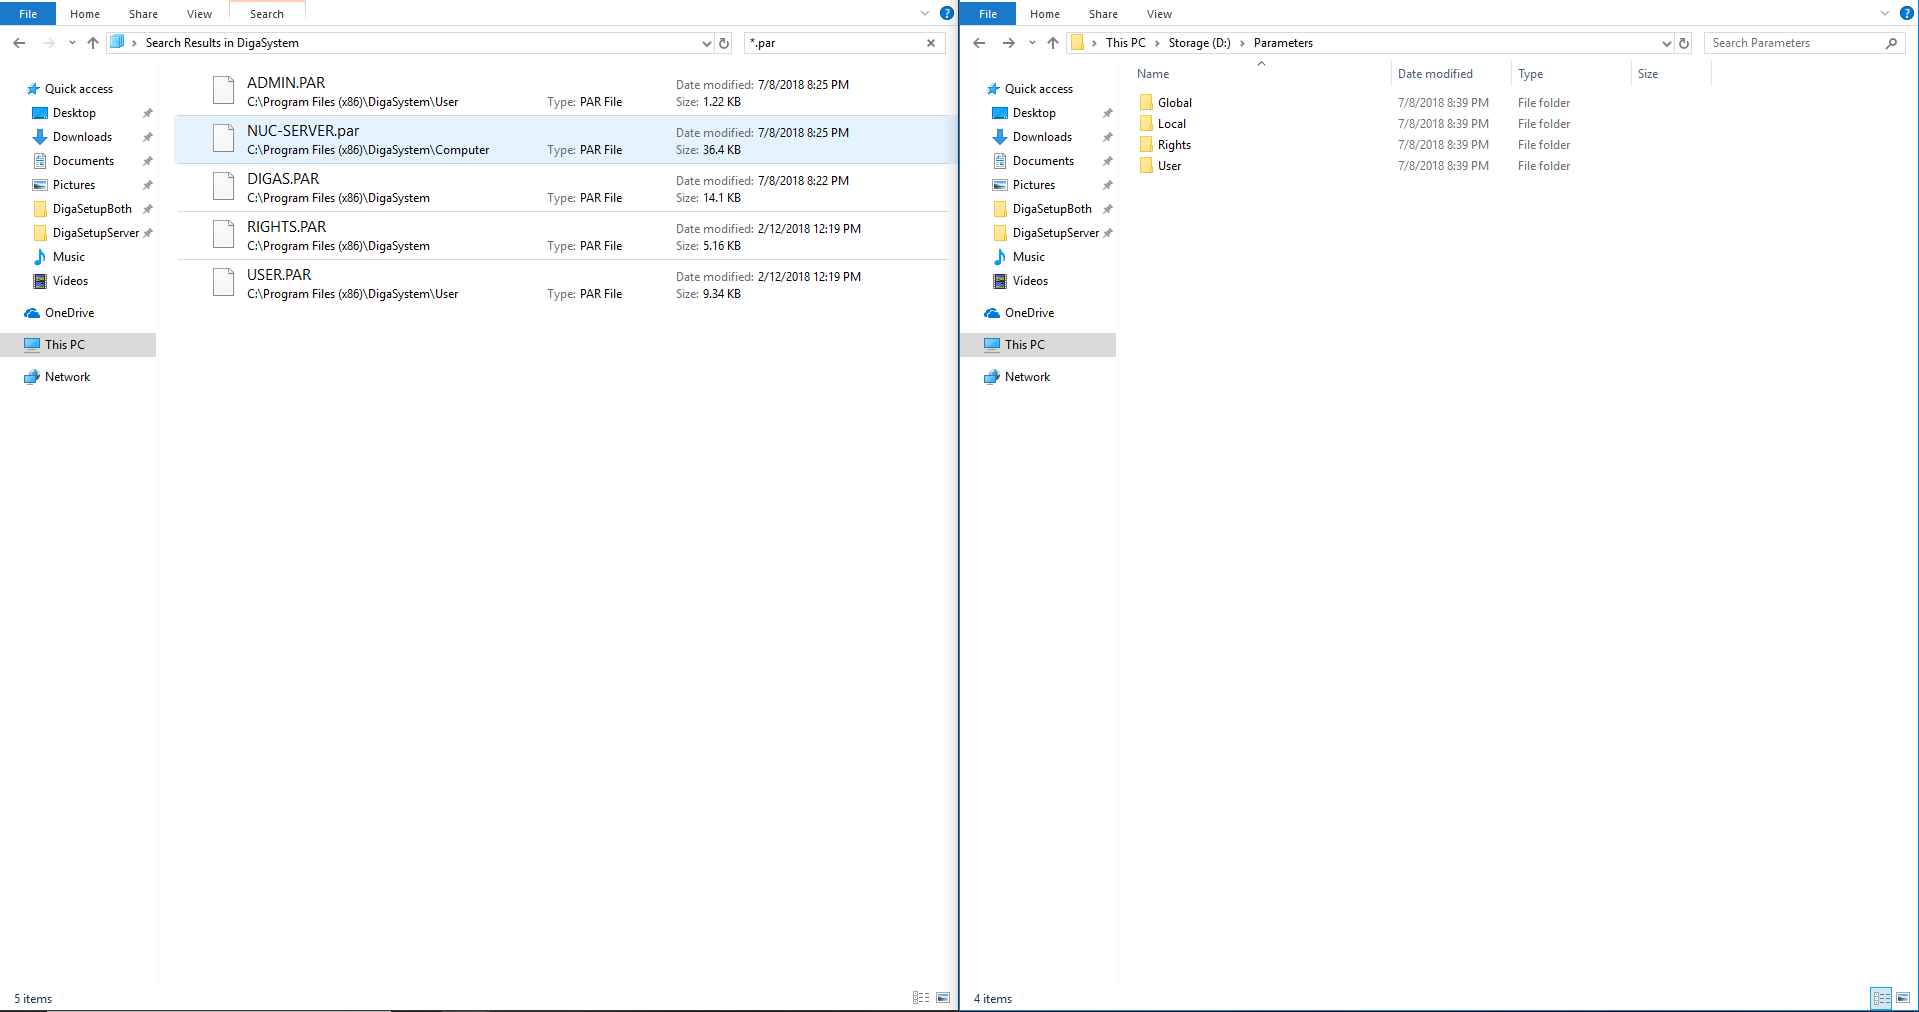Image resolution: width=1919 pixels, height=1012 pixels.
Task: Open the Search tab in left ribbon
Action: pyautogui.click(x=267, y=14)
